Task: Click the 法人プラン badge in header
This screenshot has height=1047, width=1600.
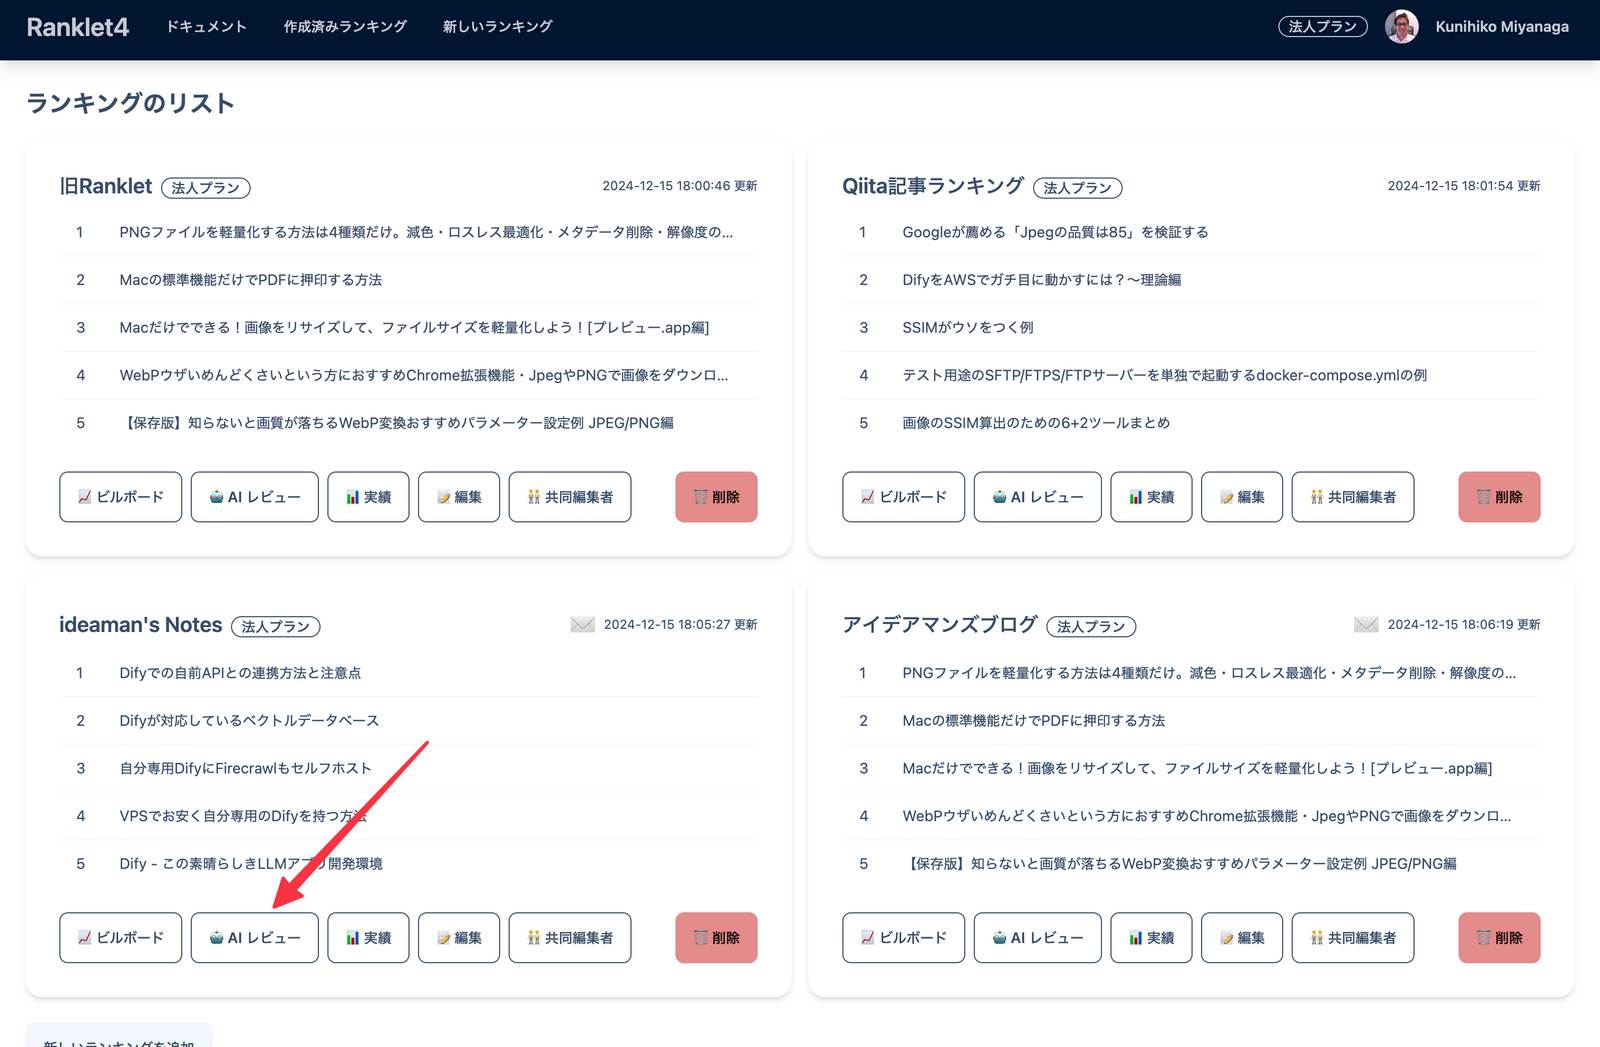Action: pos(1322,26)
